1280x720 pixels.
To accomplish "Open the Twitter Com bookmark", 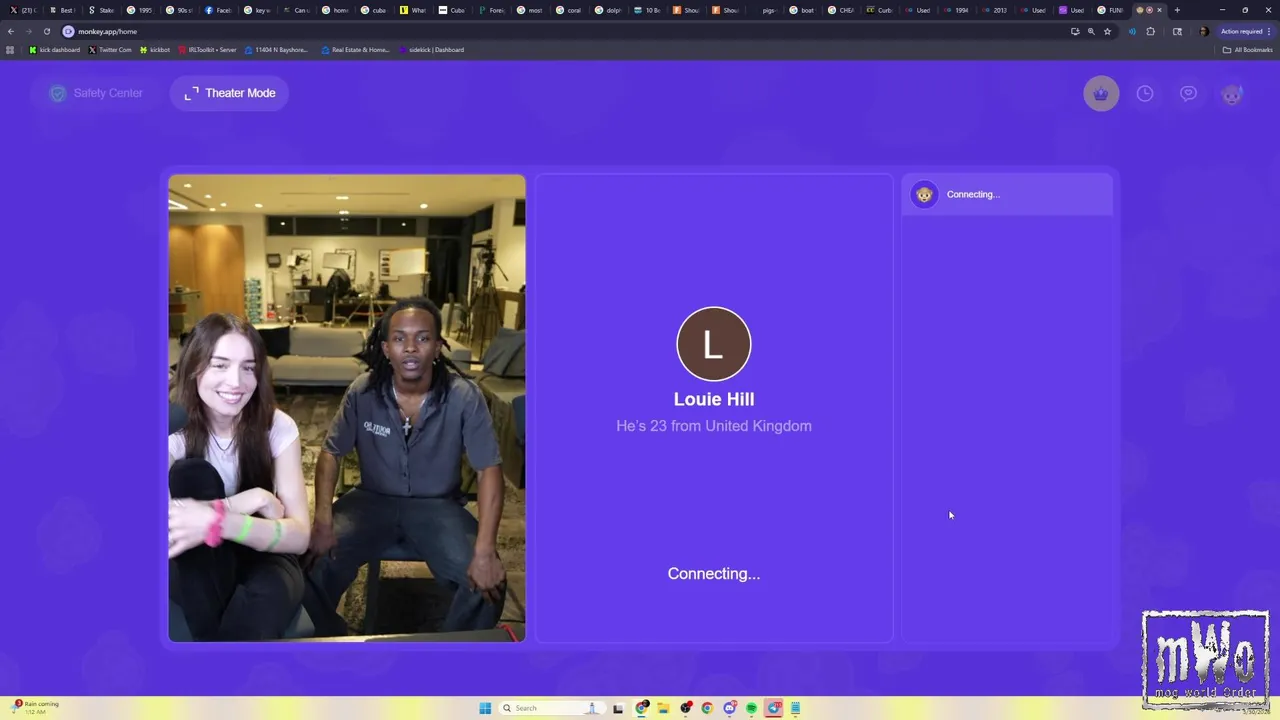I will [110, 50].
